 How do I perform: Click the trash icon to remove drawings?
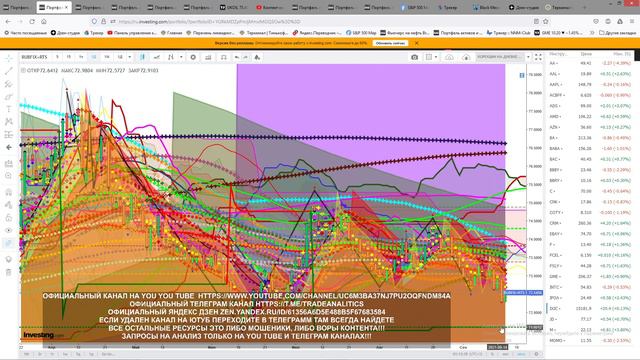tap(9, 272)
